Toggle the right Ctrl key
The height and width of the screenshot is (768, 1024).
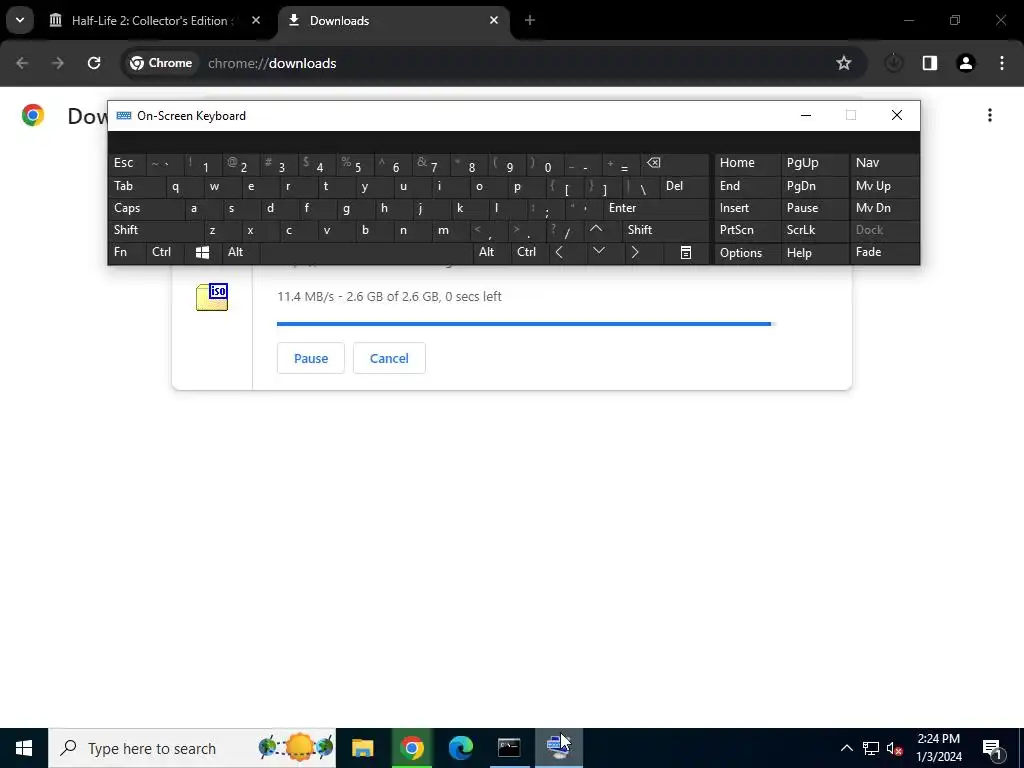[x=531, y=252]
